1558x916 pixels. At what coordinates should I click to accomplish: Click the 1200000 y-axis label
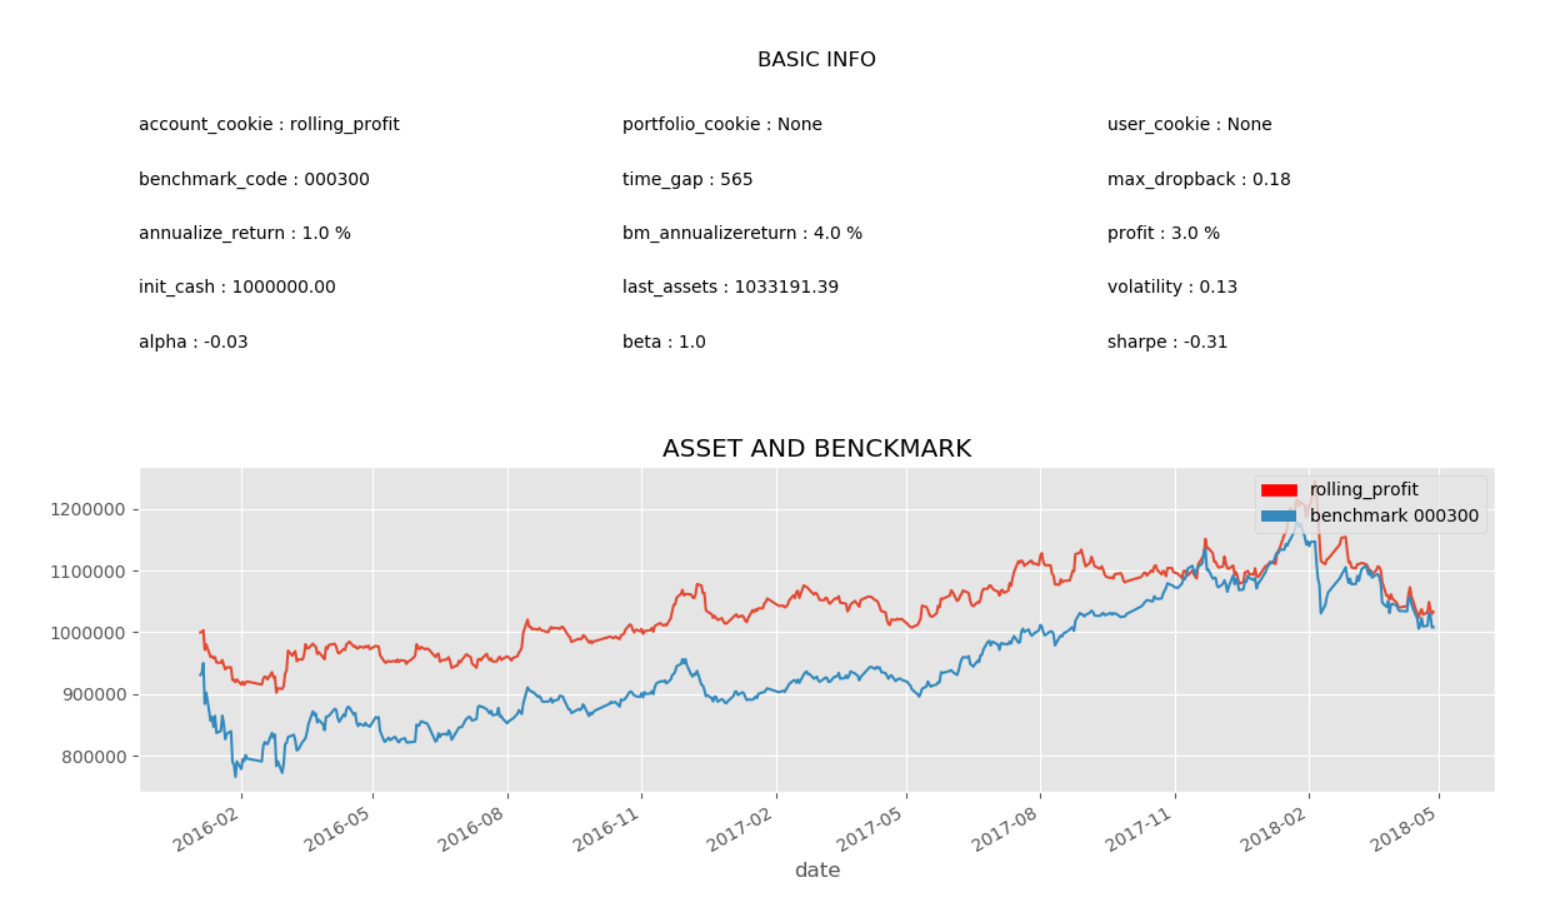click(x=88, y=510)
